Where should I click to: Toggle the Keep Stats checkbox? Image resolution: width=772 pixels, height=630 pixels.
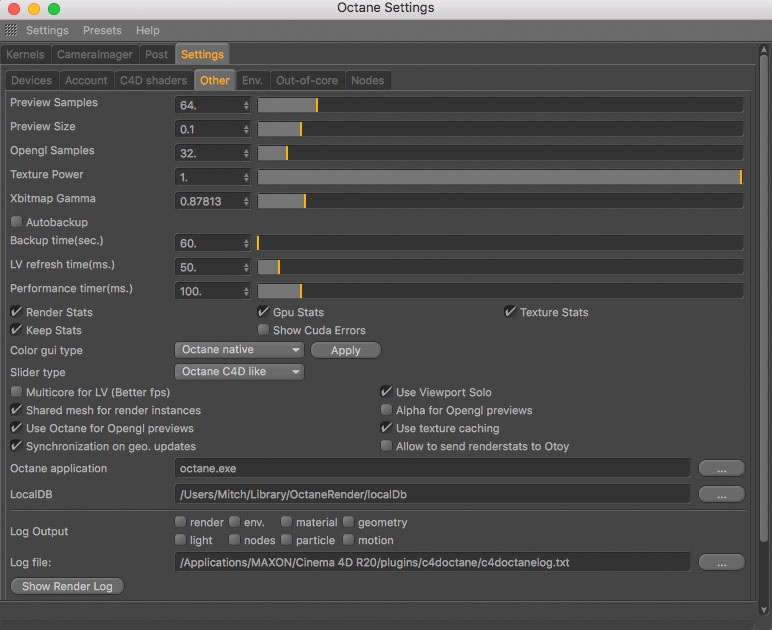pyautogui.click(x=16, y=330)
